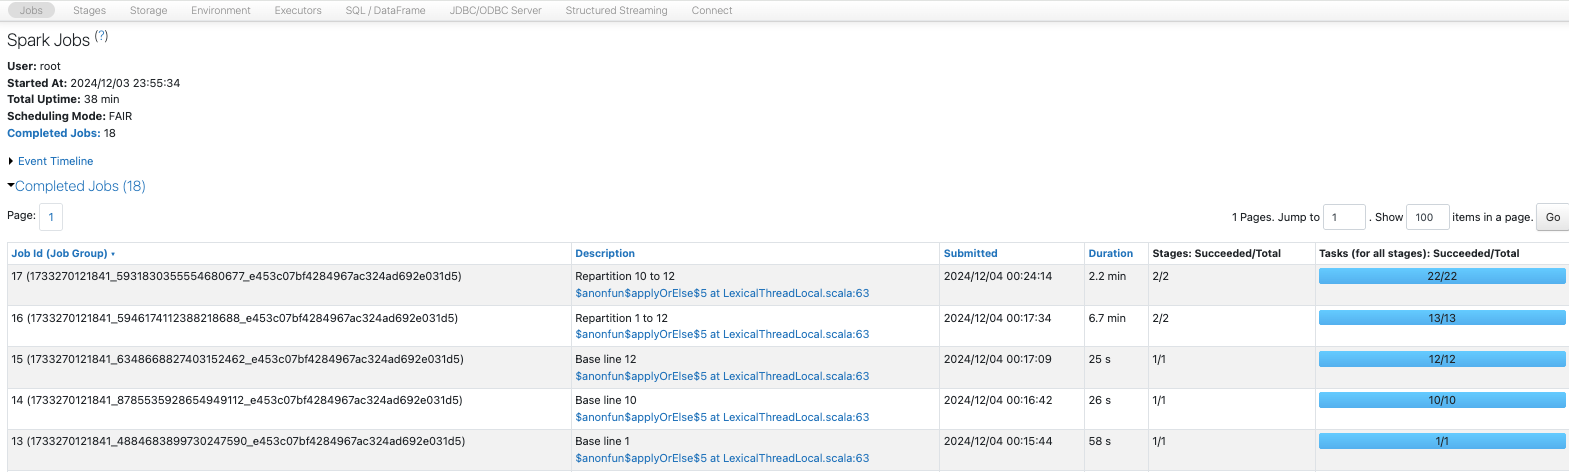Open the JDBC/ODBC Server tab
The height and width of the screenshot is (472, 1569).
495,10
